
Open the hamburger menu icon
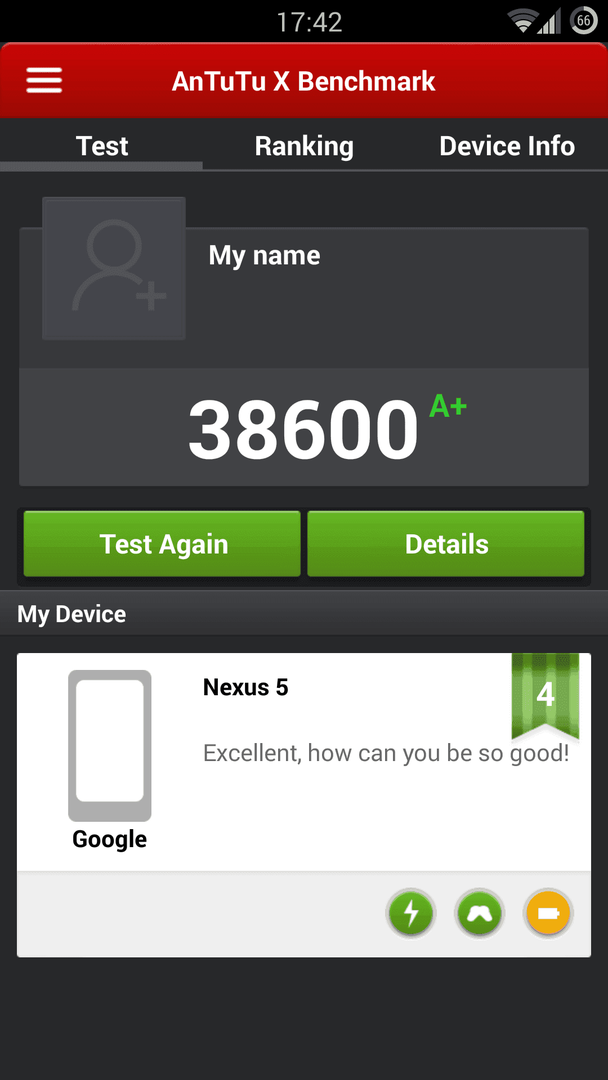click(x=44, y=81)
